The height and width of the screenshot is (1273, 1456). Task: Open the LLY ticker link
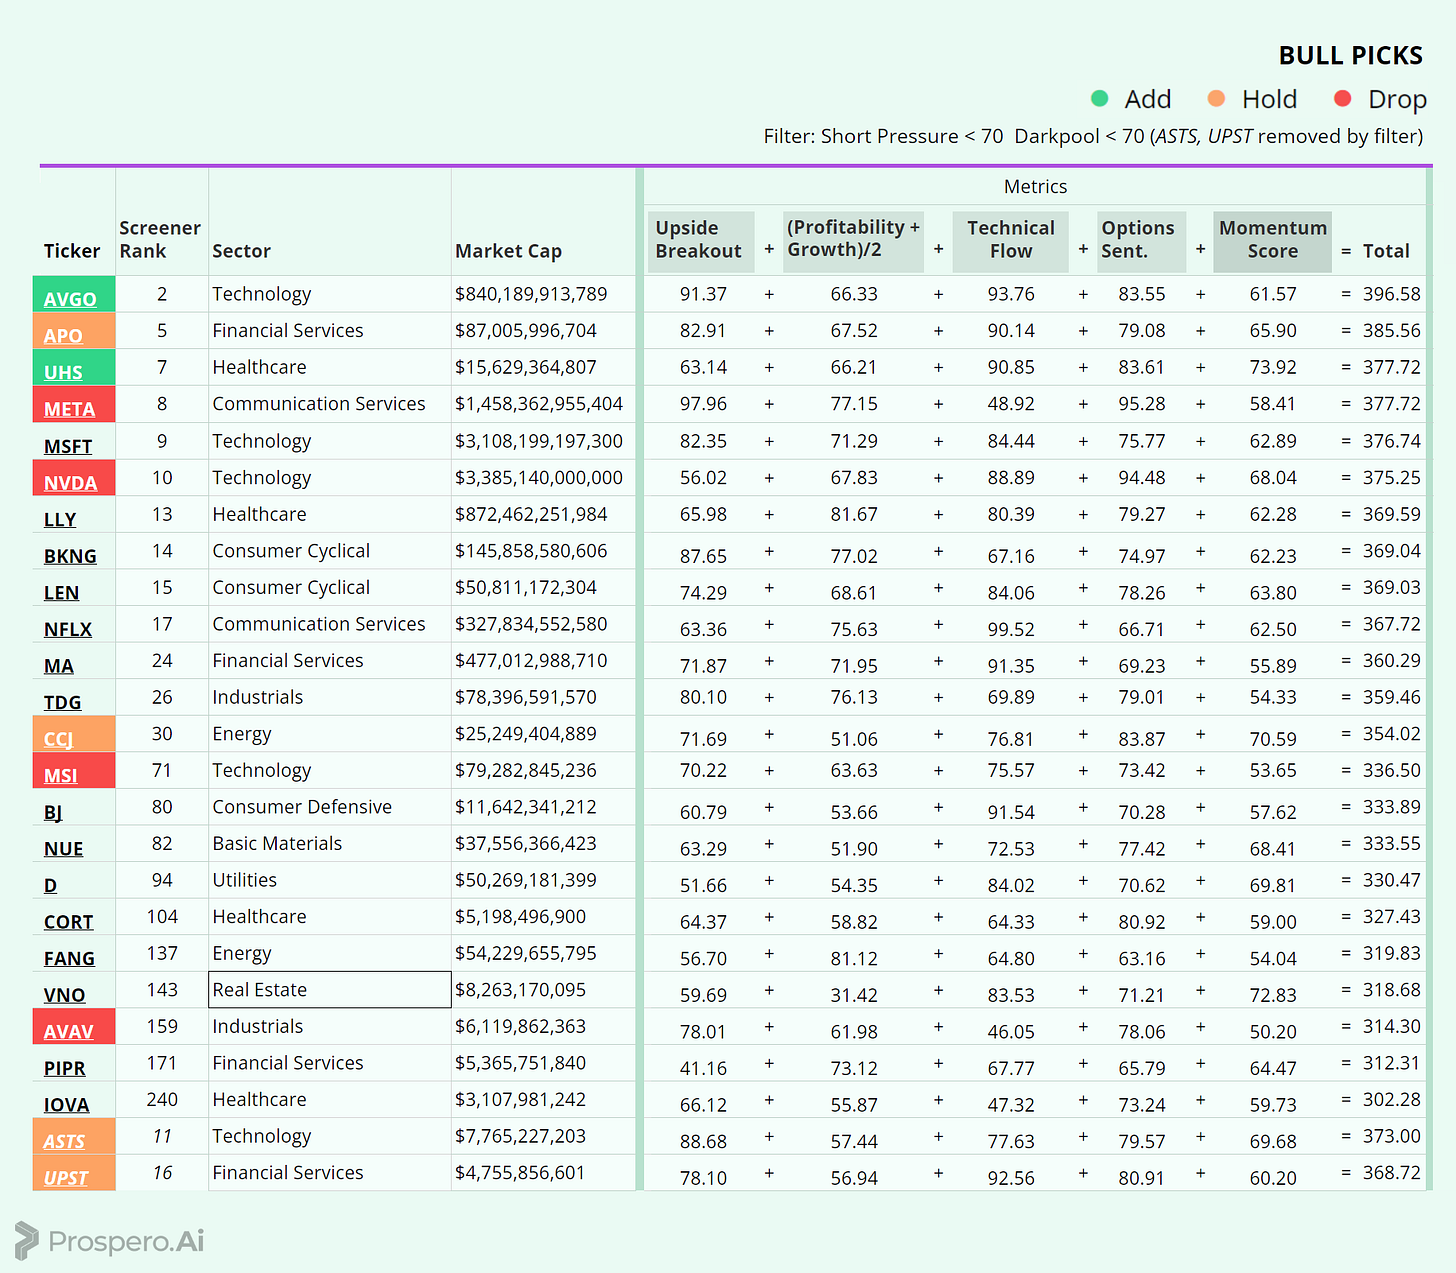[60, 519]
